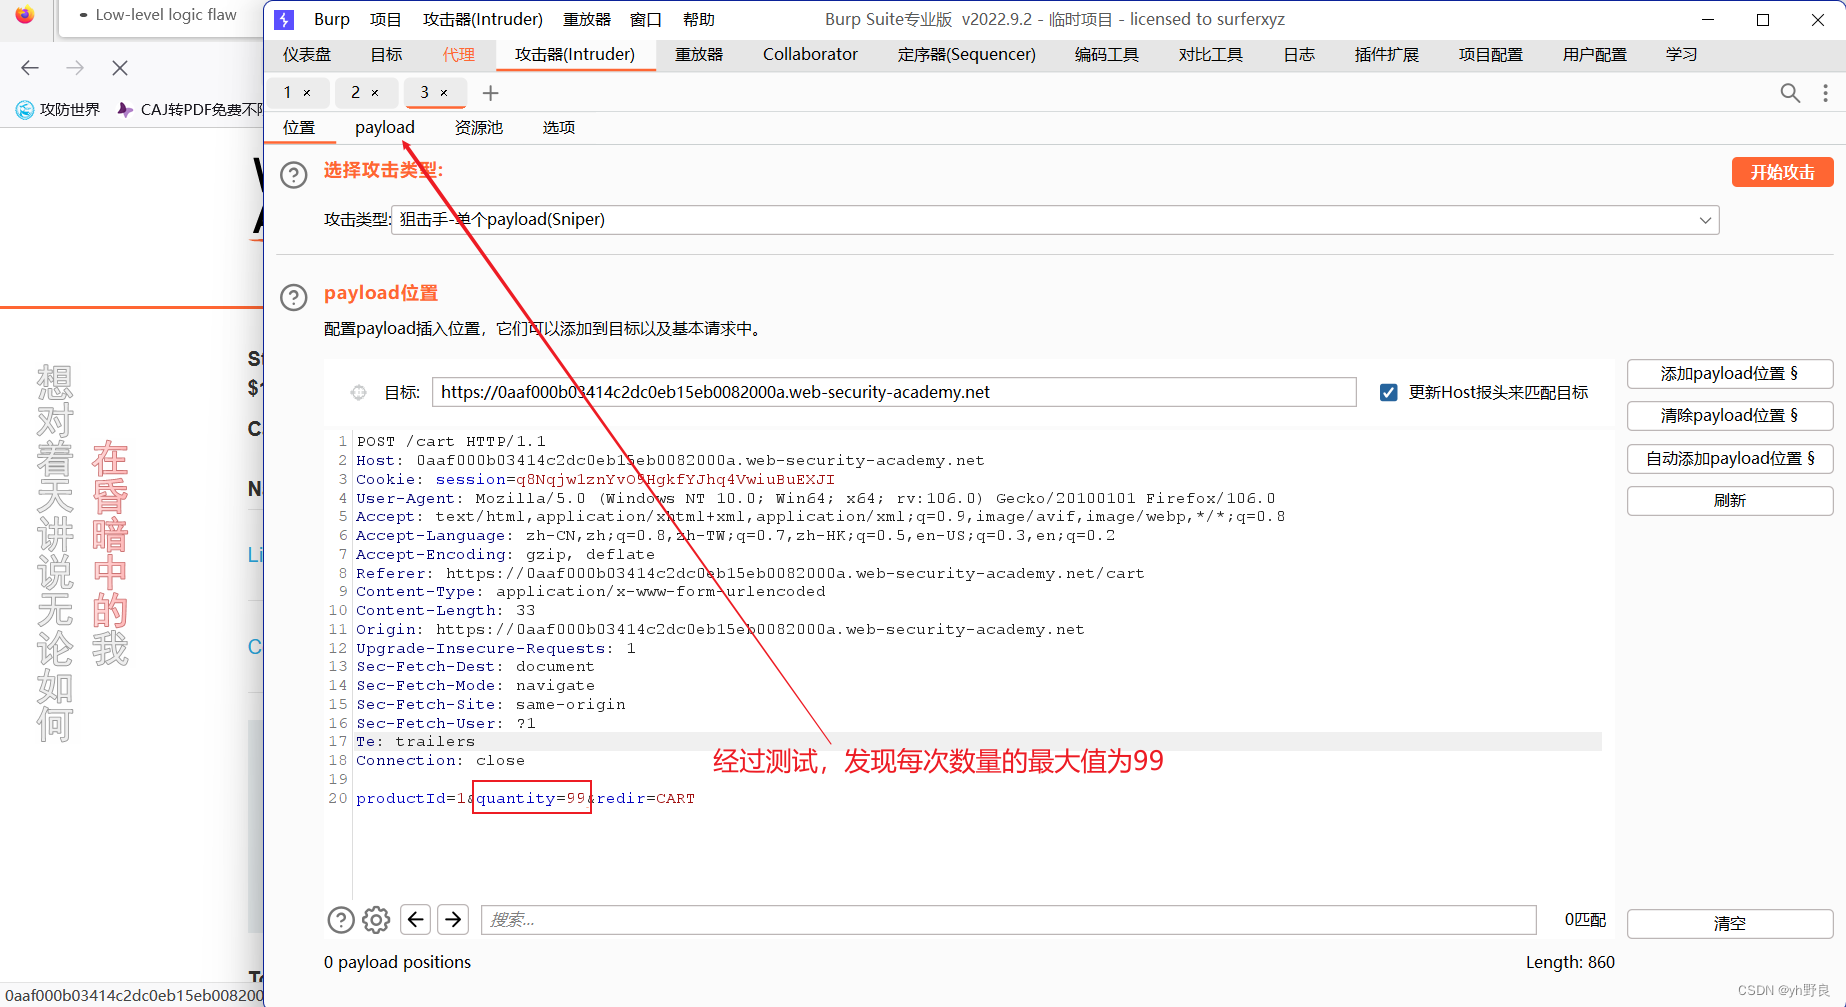1846x1007 pixels.
Task: Click browser forward arrow
Action: [75, 68]
